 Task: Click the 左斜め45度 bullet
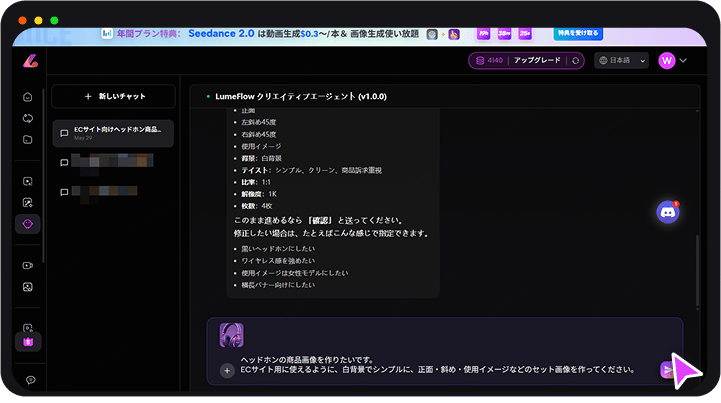coord(259,122)
